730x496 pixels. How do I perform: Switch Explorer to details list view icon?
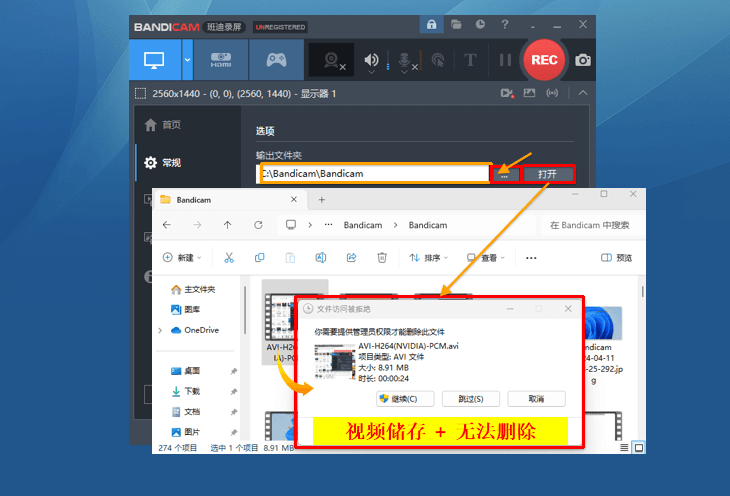pyautogui.click(x=624, y=448)
